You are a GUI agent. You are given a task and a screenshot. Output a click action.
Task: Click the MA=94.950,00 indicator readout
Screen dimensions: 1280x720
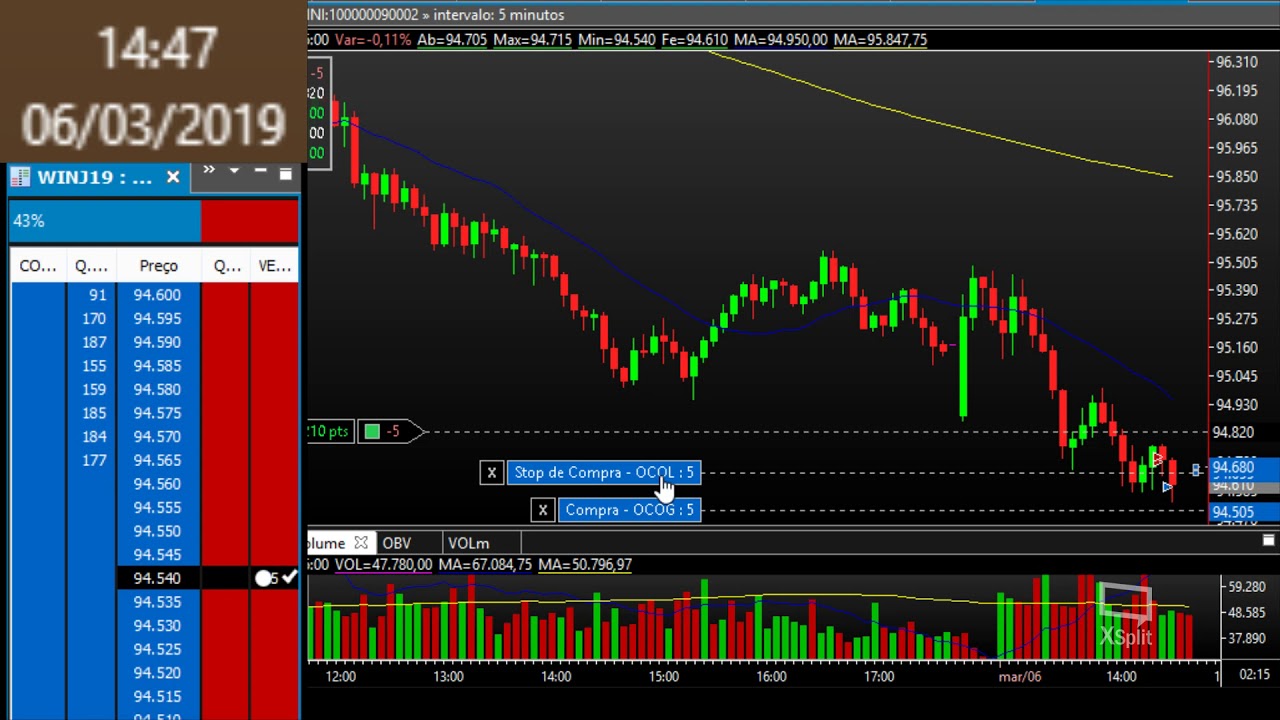pyautogui.click(x=781, y=40)
